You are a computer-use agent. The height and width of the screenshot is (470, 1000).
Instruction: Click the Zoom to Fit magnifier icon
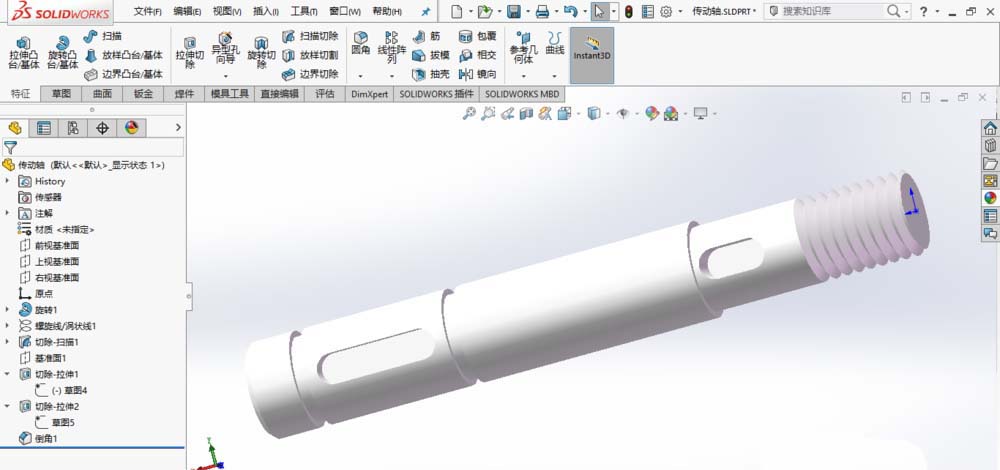pos(468,114)
